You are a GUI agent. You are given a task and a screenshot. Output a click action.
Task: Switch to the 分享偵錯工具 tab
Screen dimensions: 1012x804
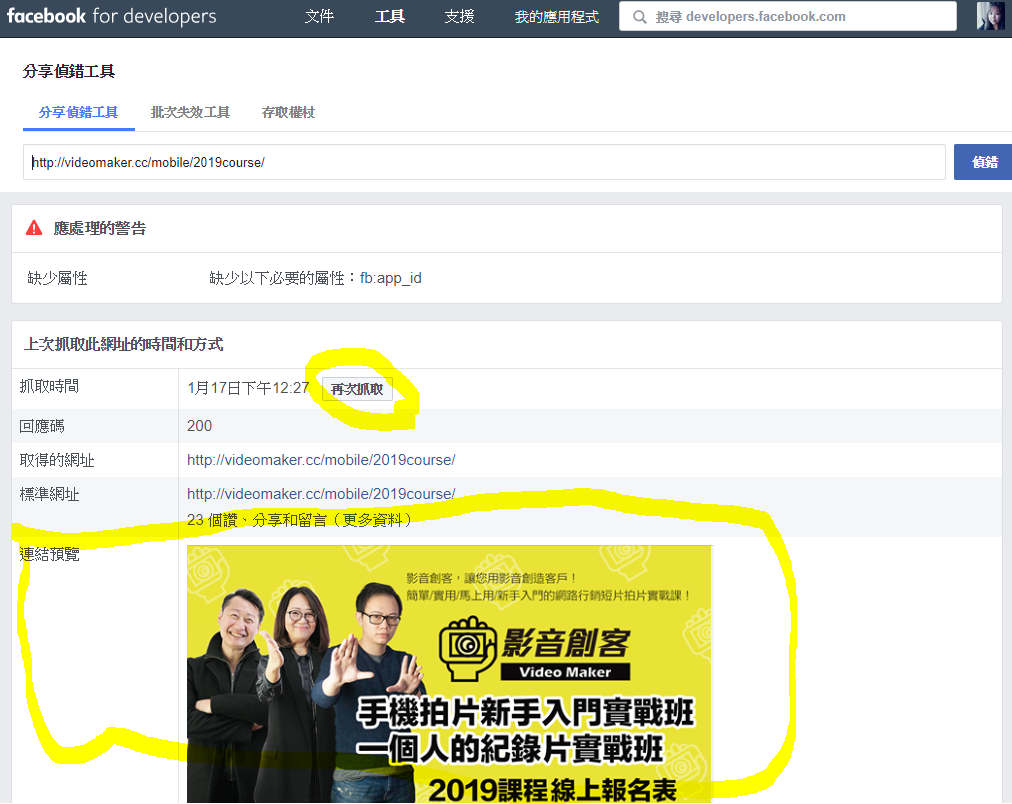[79, 112]
